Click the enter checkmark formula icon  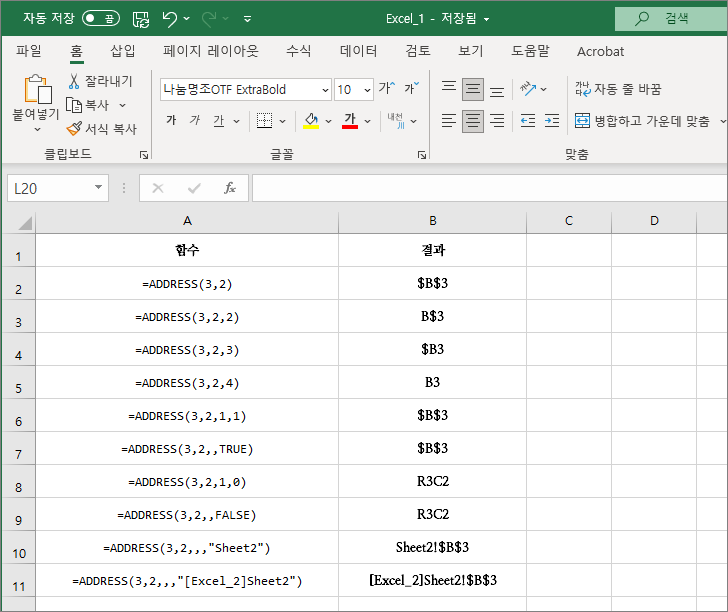click(194, 188)
